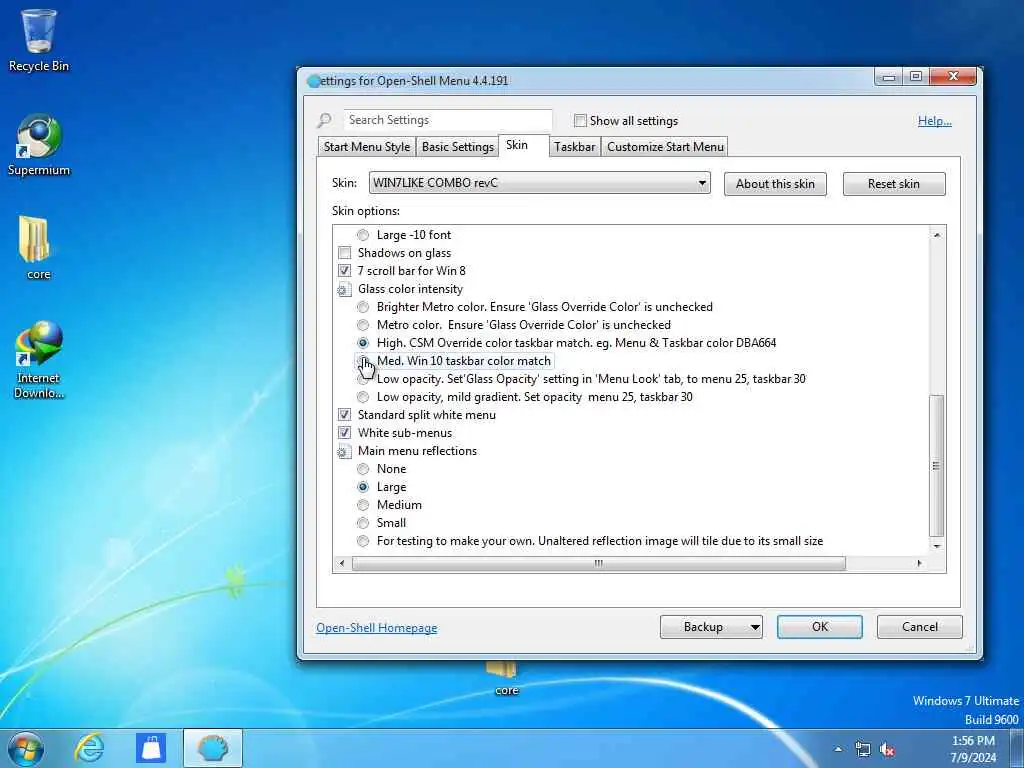Select Medium reflections radio button
This screenshot has height=768, width=1024.
coord(363,505)
